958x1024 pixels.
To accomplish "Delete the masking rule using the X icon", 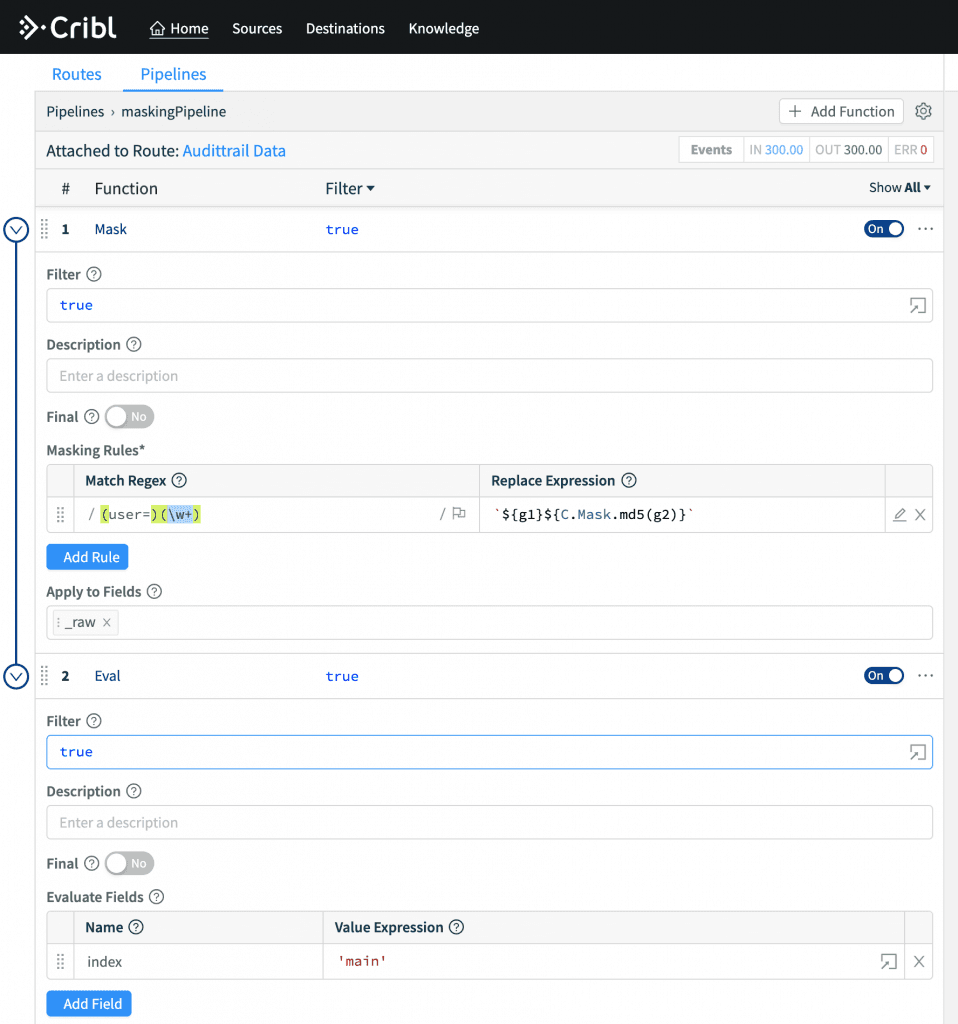I will tap(919, 513).
